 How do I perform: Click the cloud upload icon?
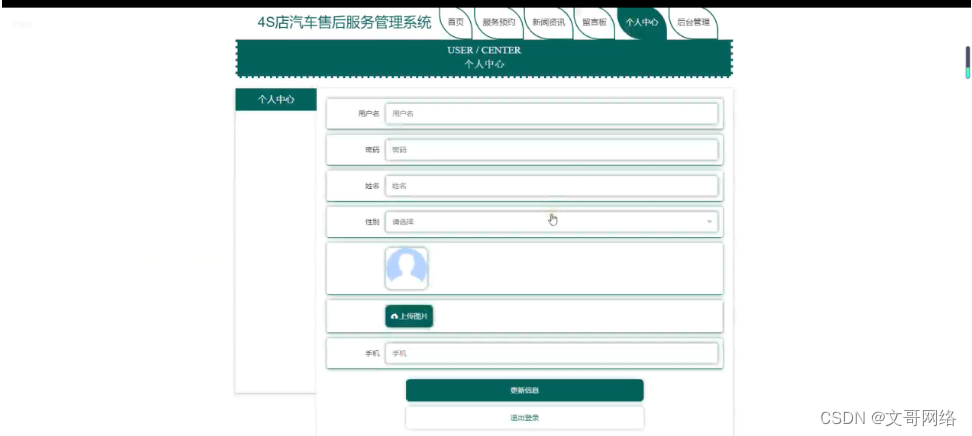[394, 316]
